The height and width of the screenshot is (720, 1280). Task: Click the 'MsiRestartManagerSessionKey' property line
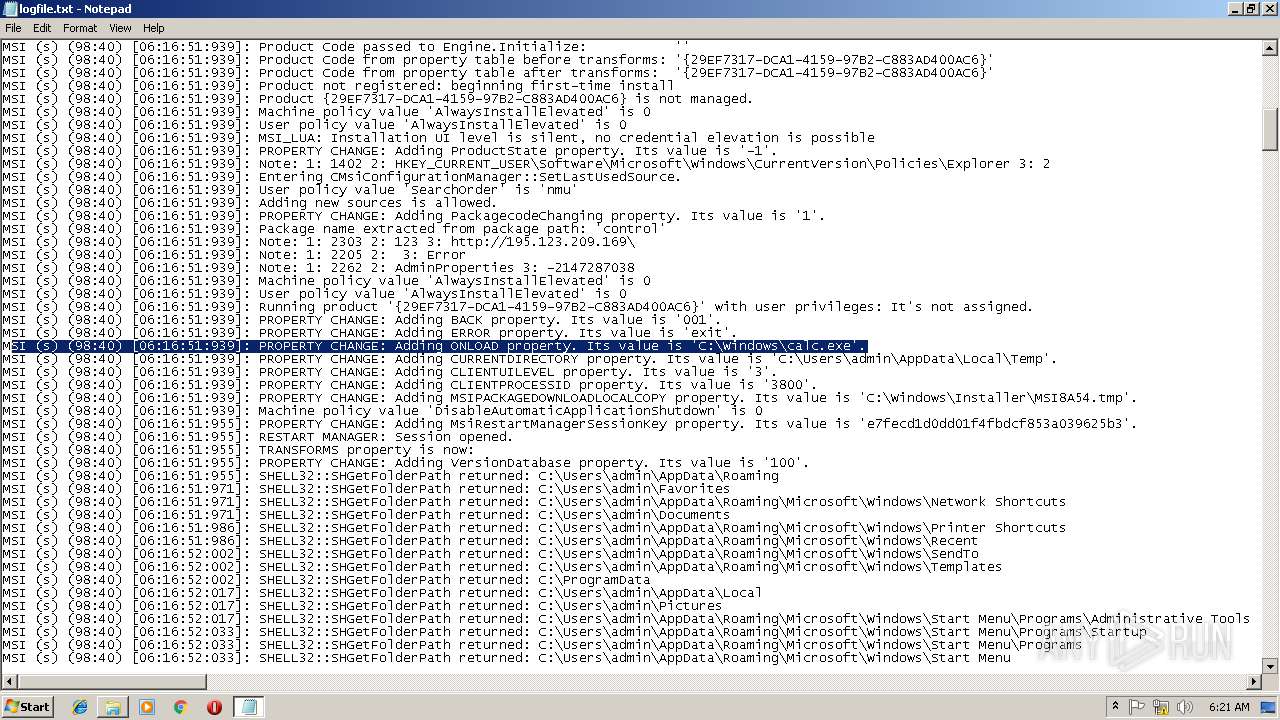pos(569,424)
